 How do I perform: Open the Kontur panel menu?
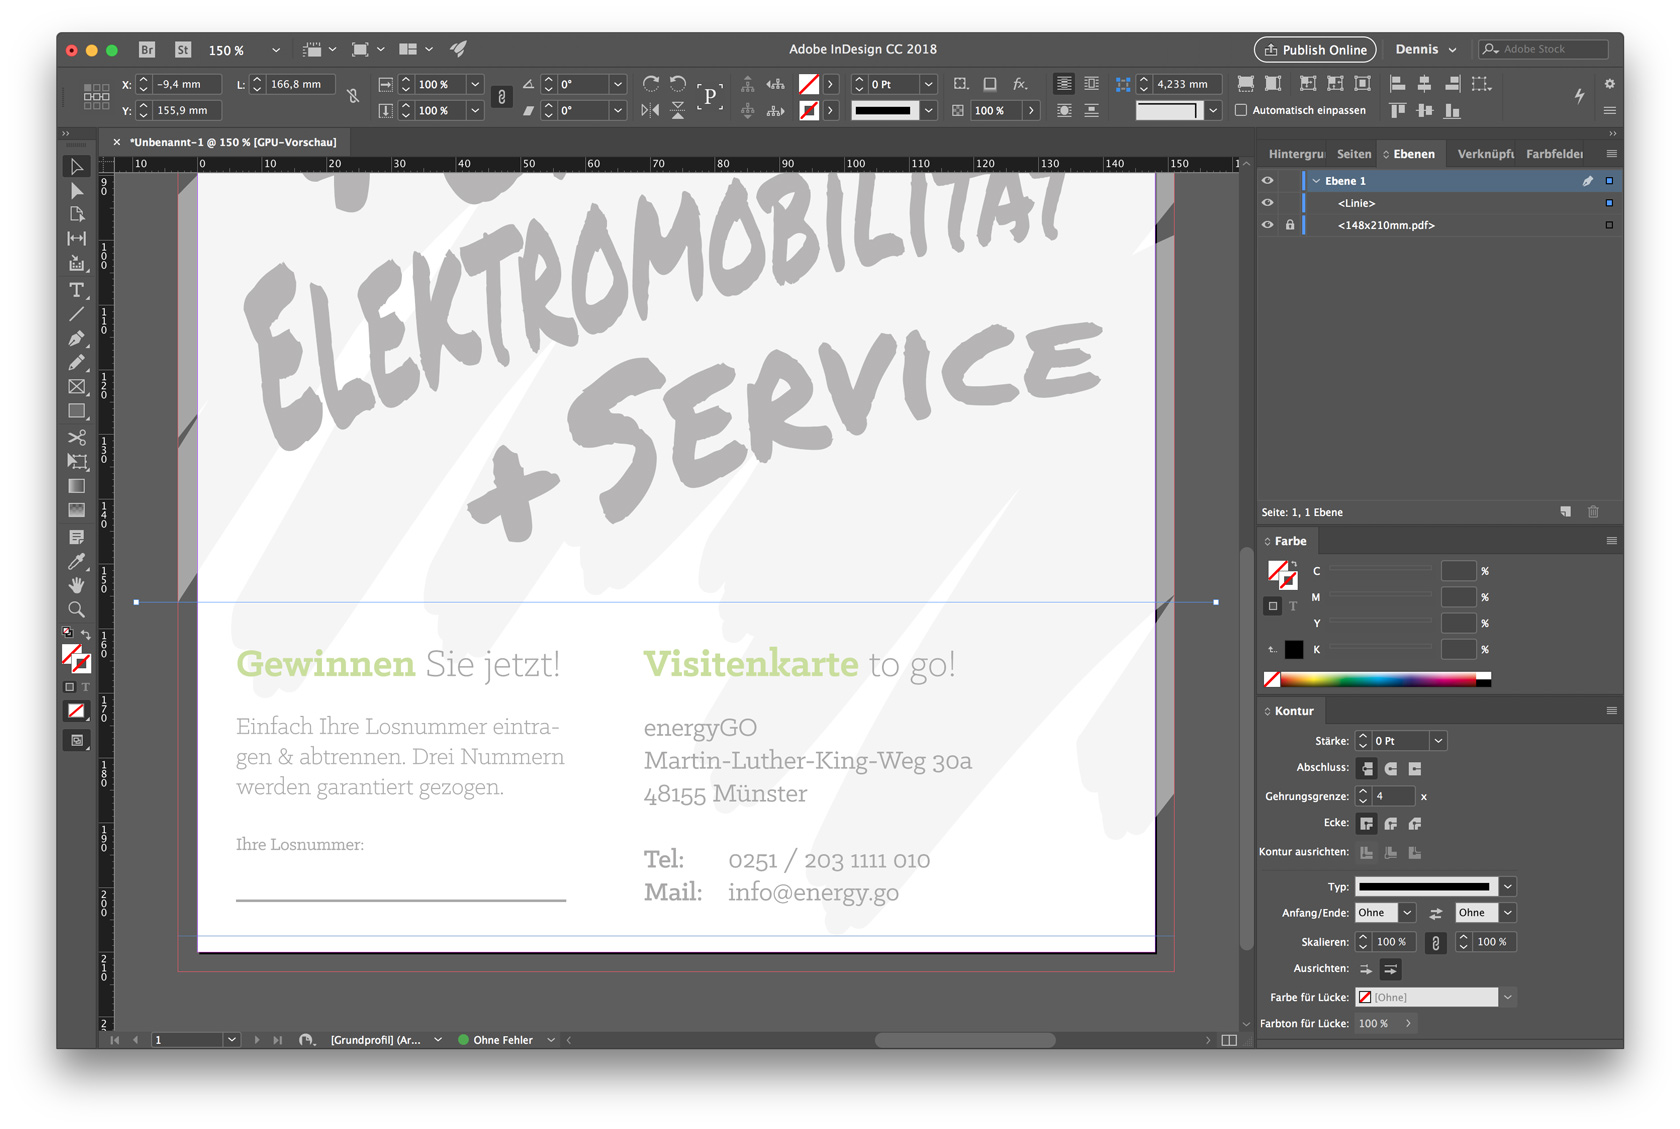[1611, 711]
